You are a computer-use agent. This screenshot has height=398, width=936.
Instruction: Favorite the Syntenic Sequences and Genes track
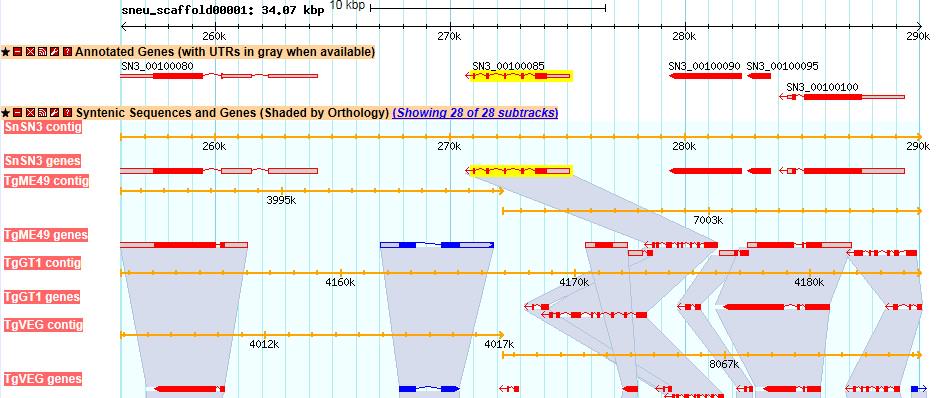6,113
